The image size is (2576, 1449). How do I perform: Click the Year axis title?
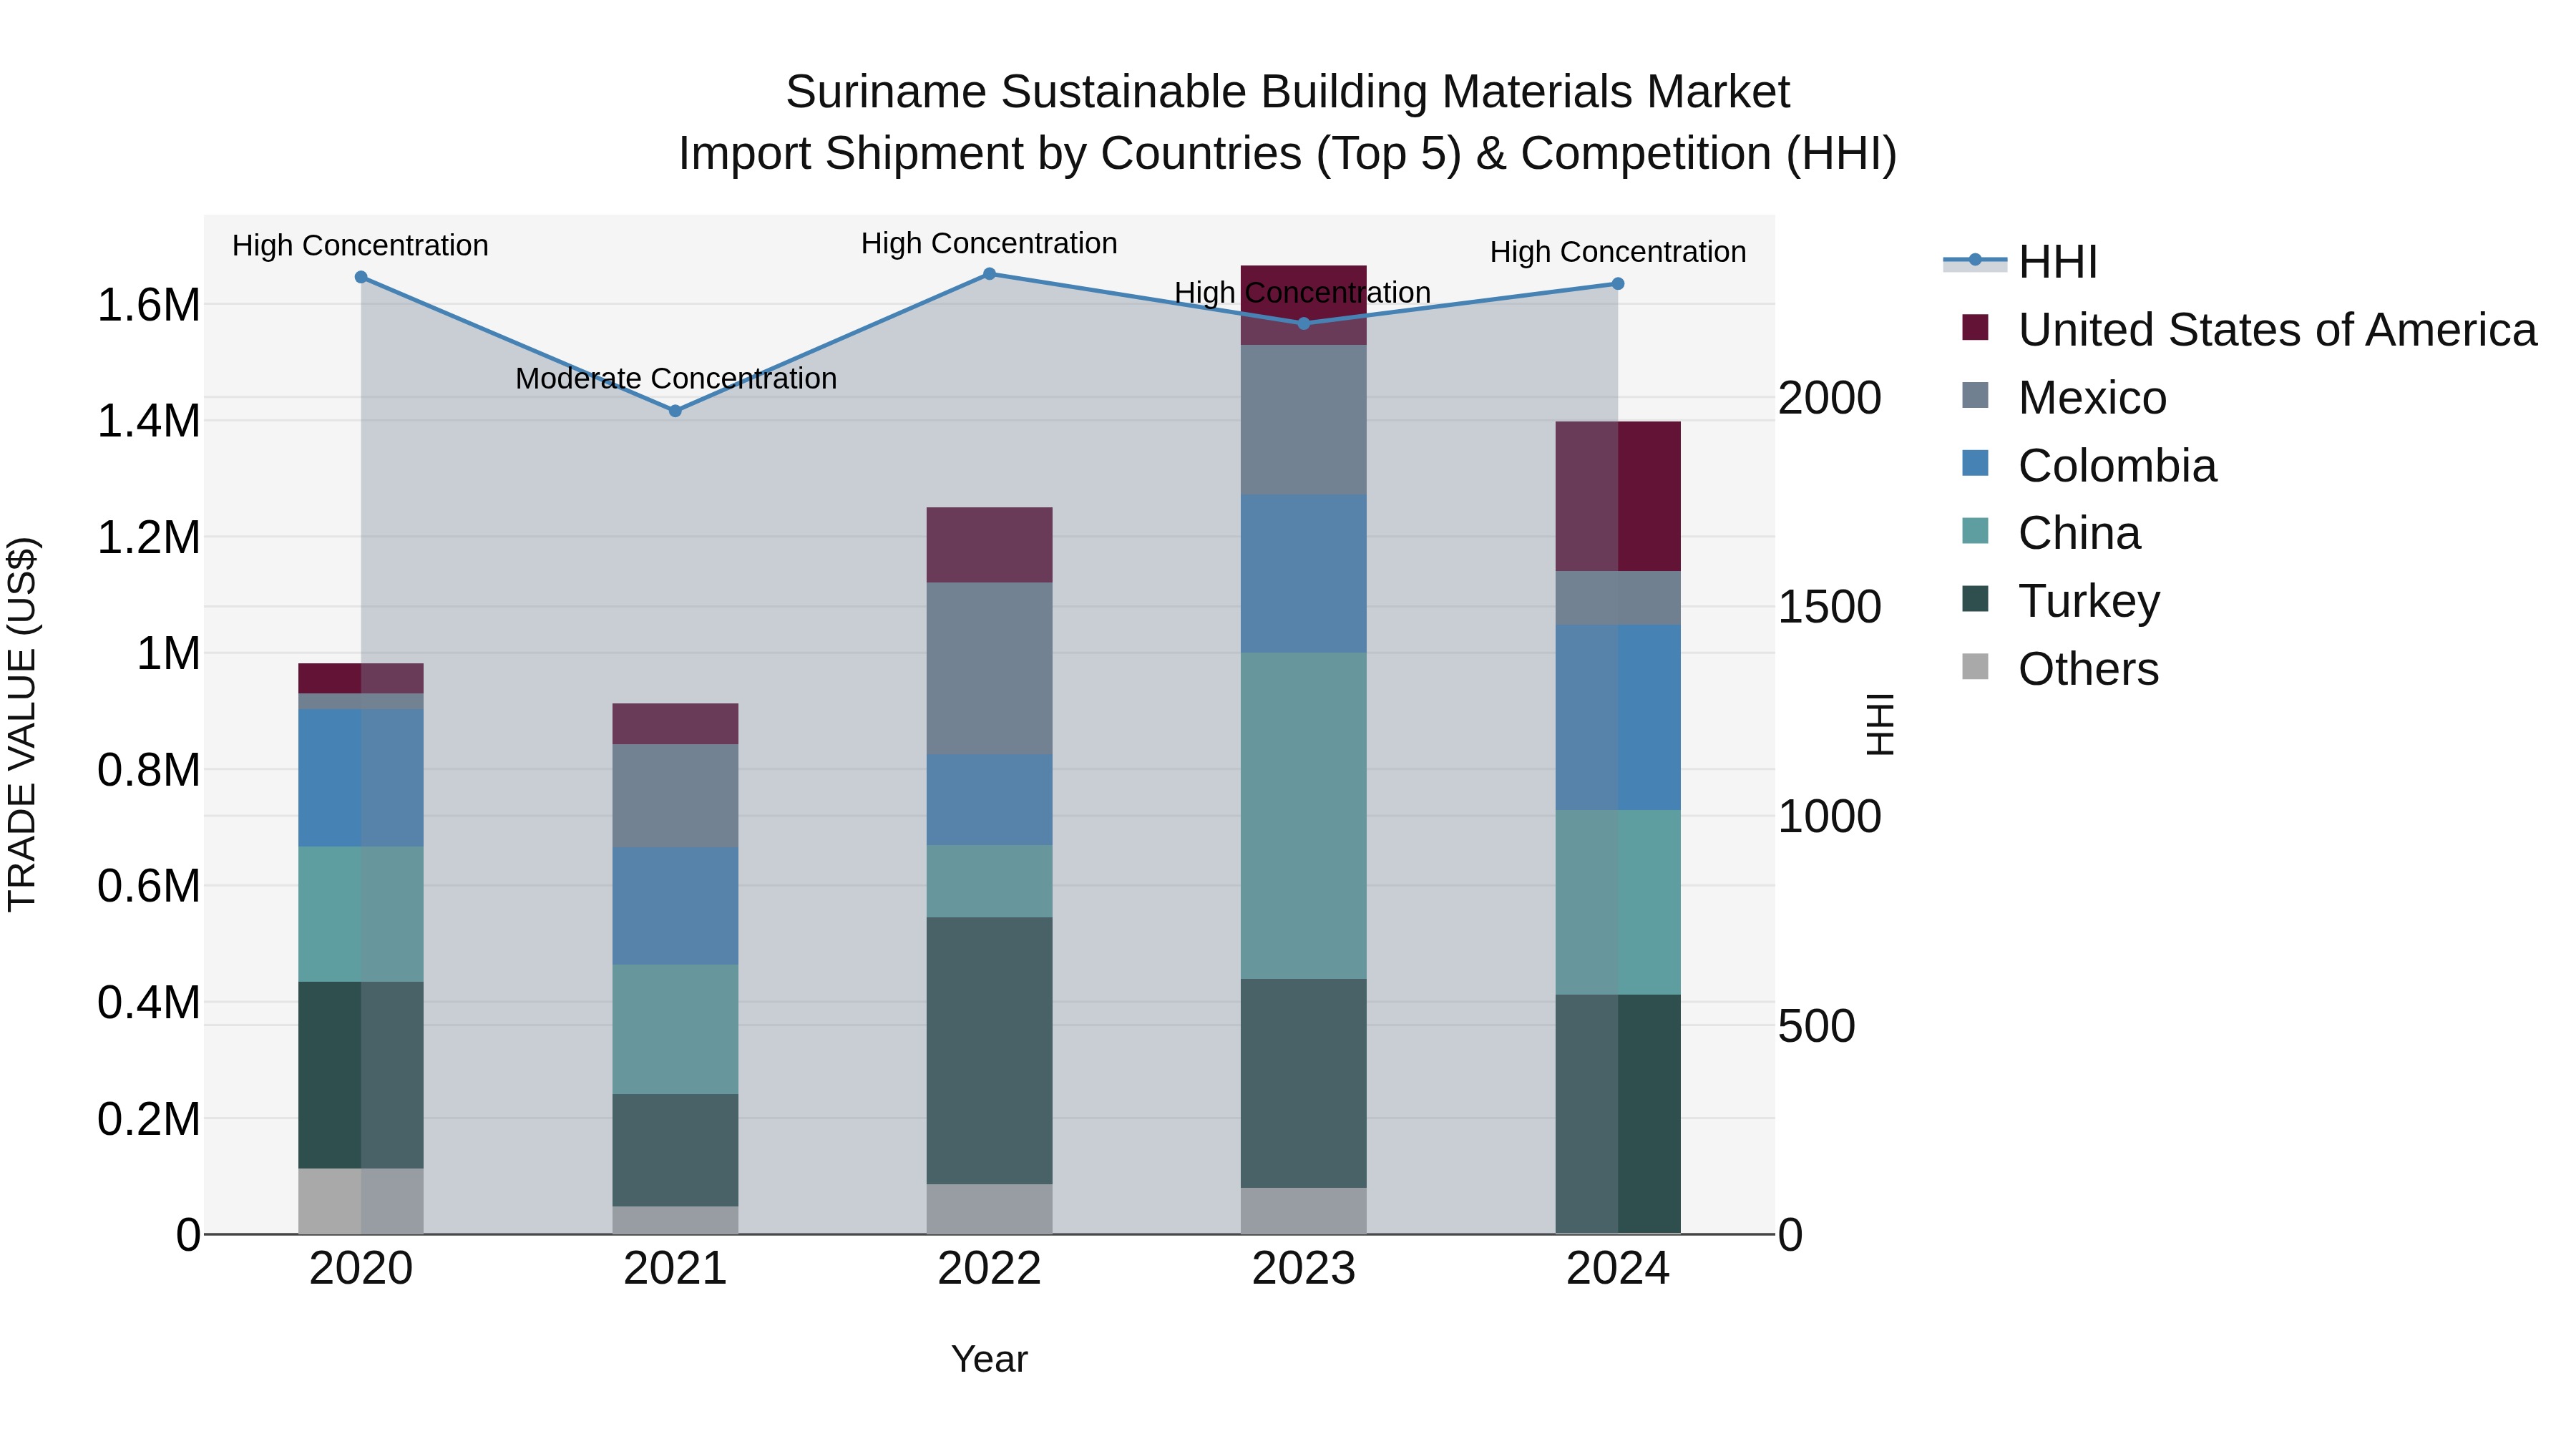pos(989,1359)
